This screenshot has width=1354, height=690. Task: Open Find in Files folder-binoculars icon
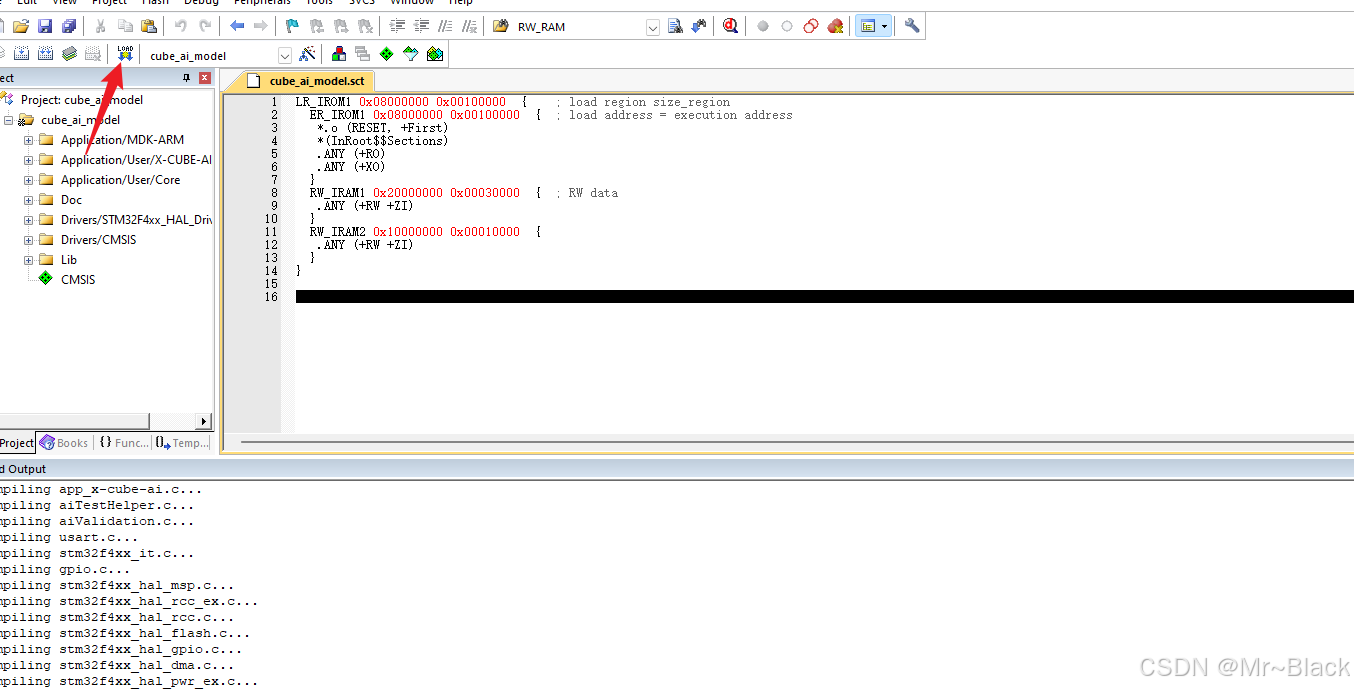coord(501,26)
